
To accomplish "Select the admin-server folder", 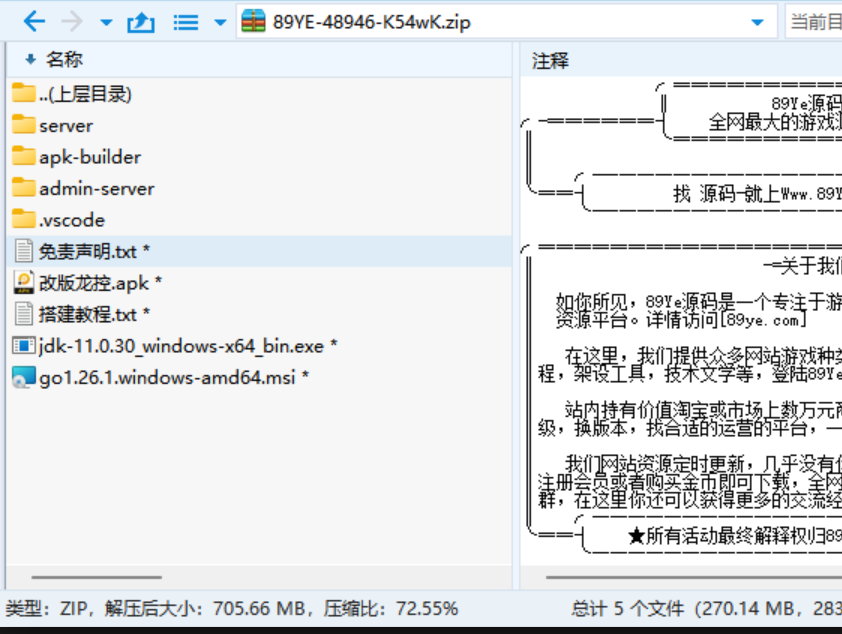I will pyautogui.click(x=96, y=188).
